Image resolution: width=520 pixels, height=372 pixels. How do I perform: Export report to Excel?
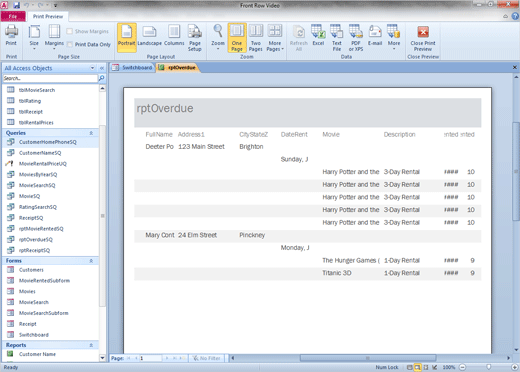pos(318,35)
